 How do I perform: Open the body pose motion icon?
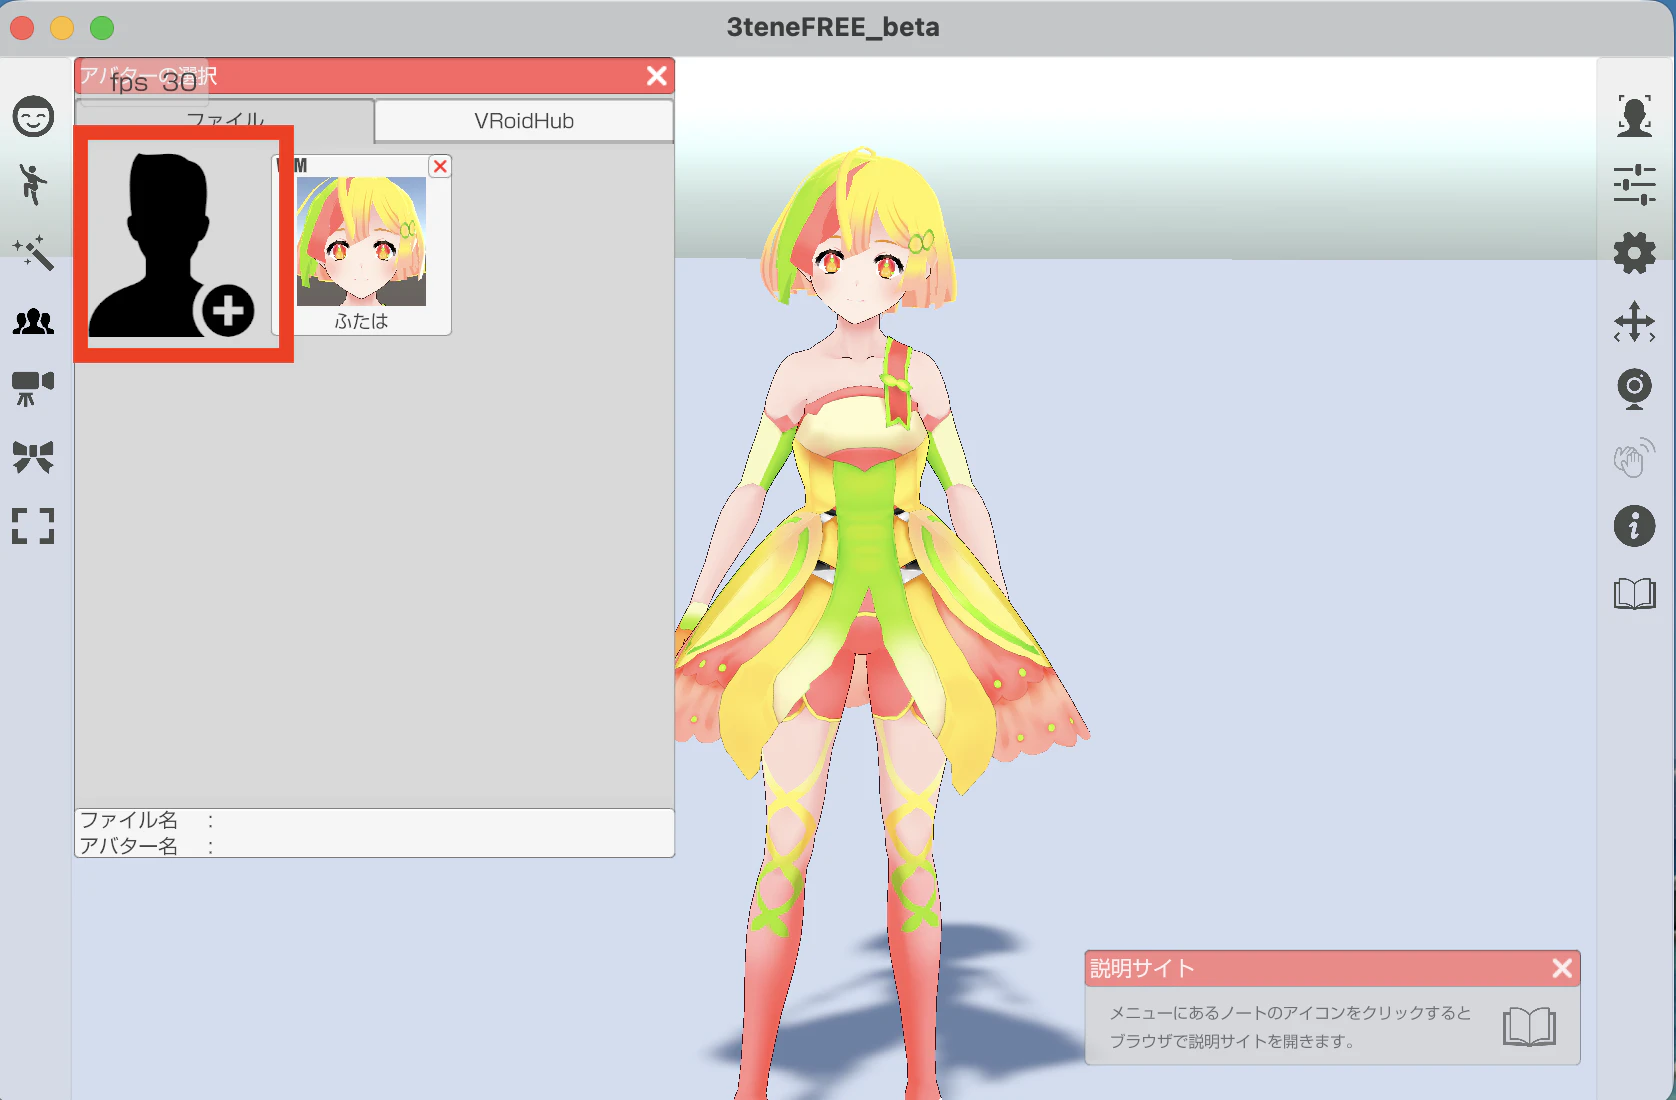33,185
